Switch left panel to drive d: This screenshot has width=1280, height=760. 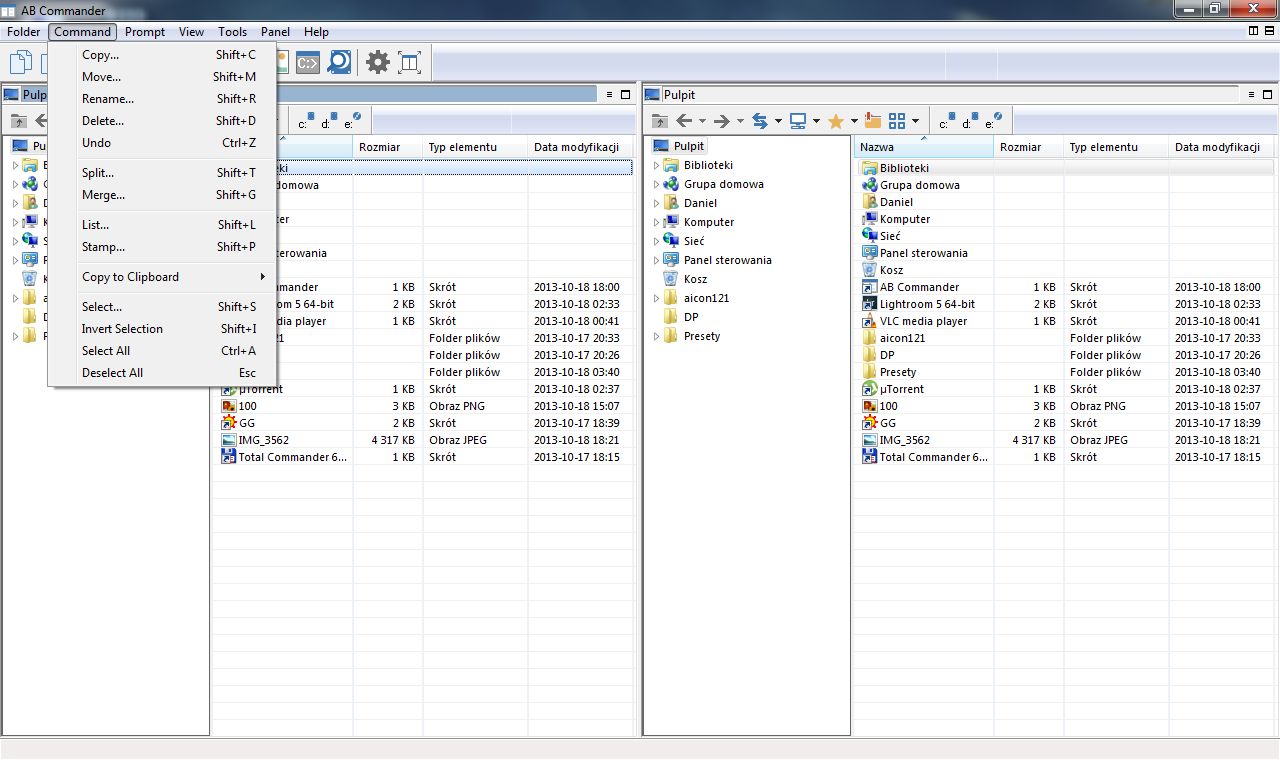click(x=328, y=121)
